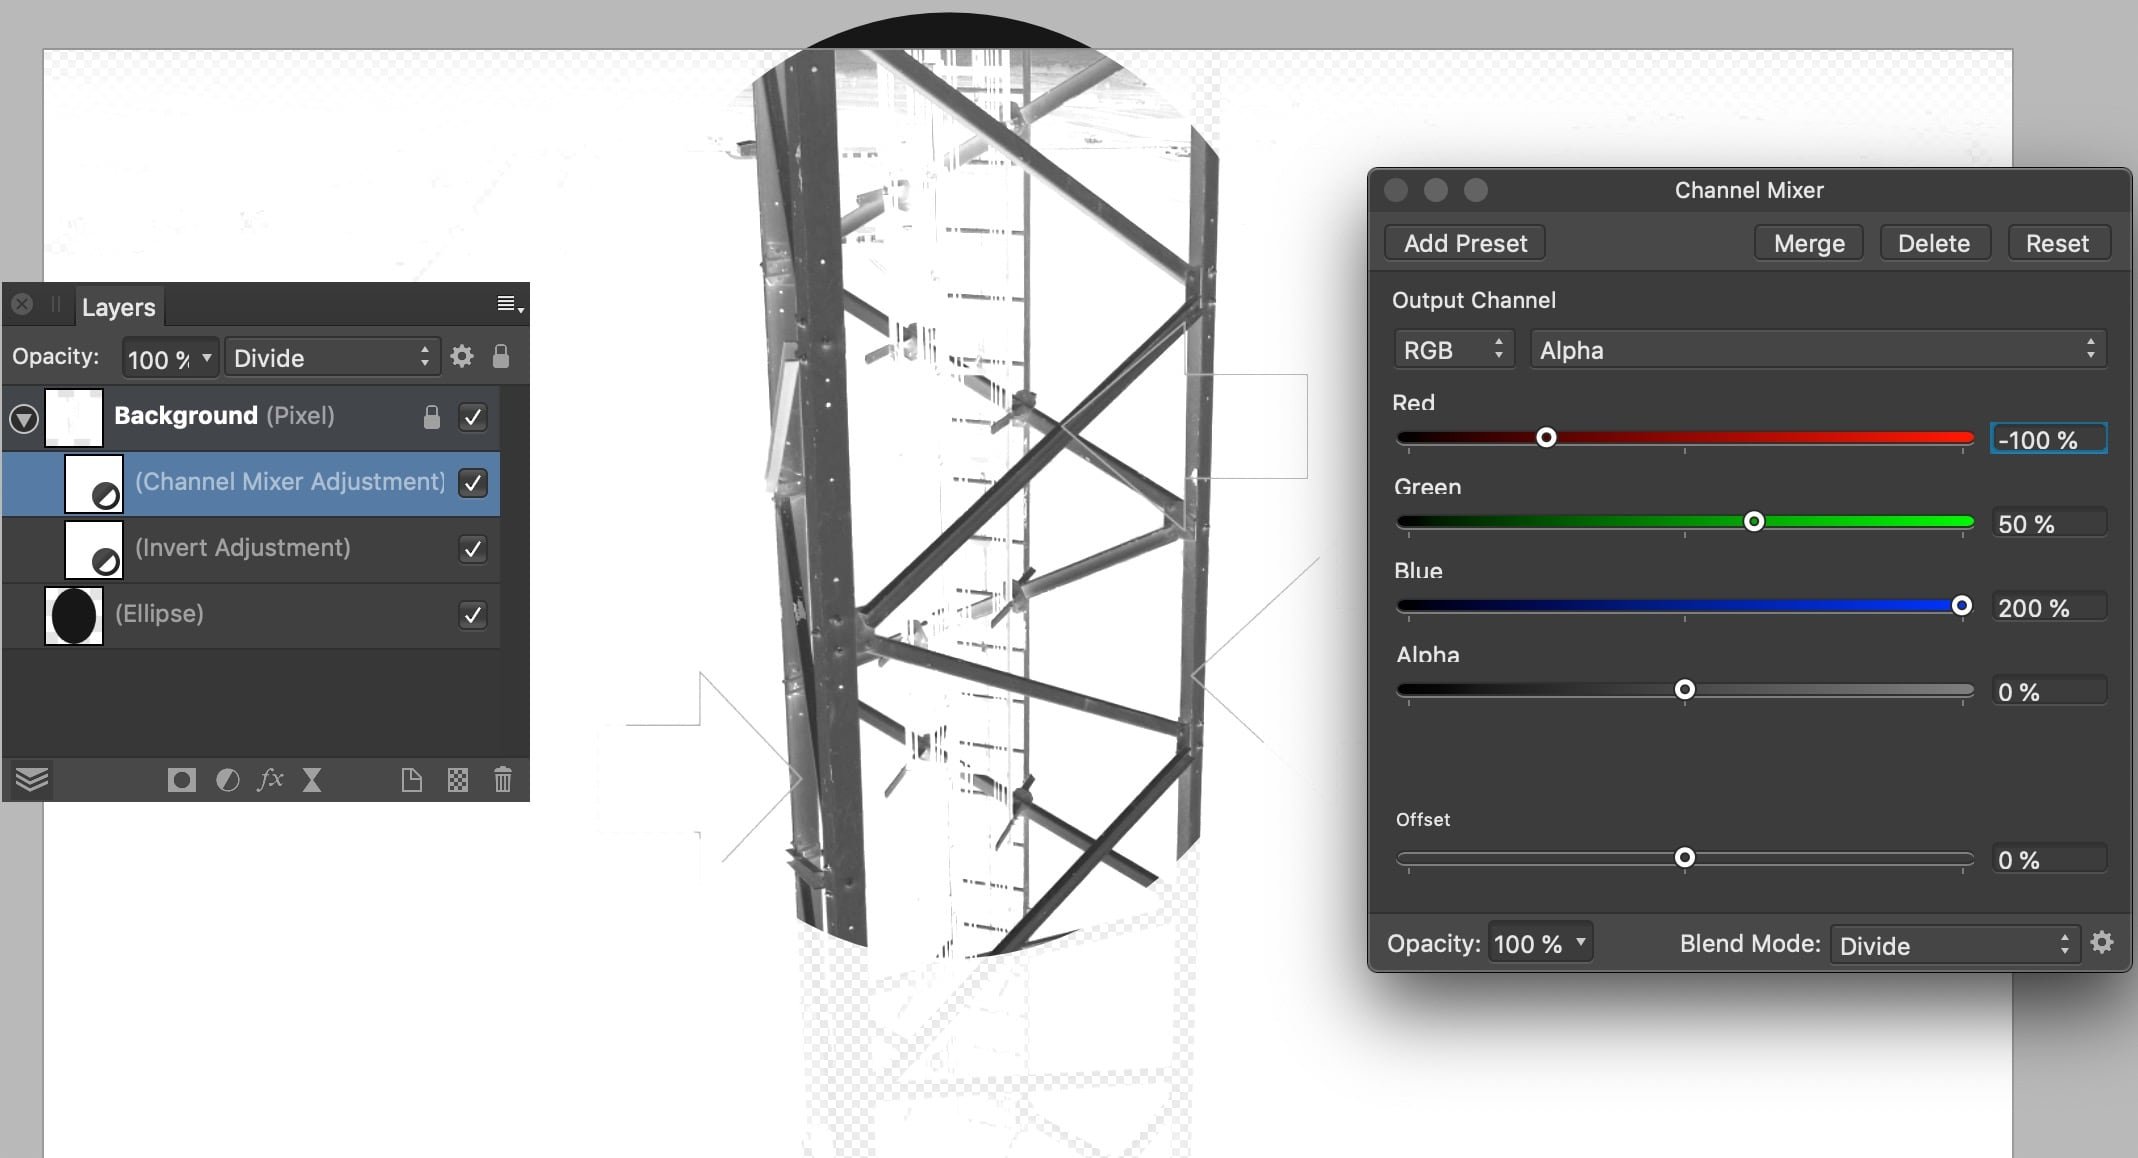This screenshot has width=2138, height=1158.
Task: Open blend options gear in Layers panel
Action: coord(462,356)
